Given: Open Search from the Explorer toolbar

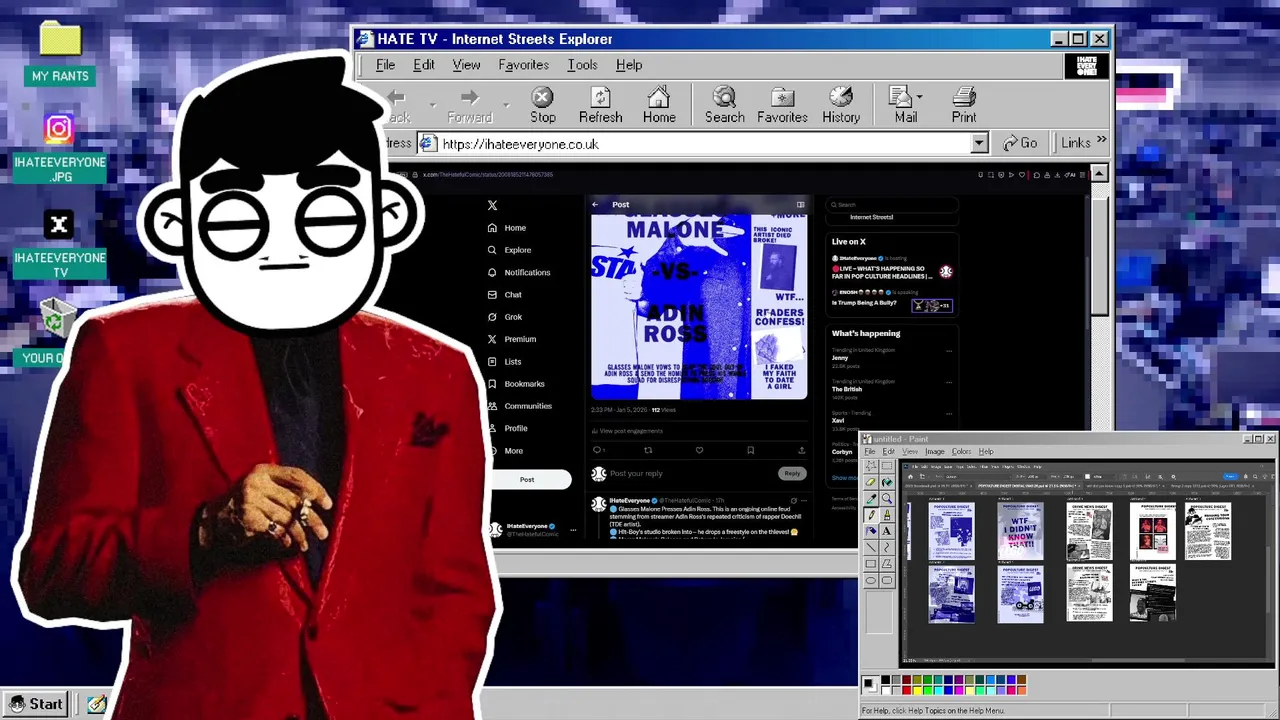Looking at the screenshot, I should click(724, 105).
